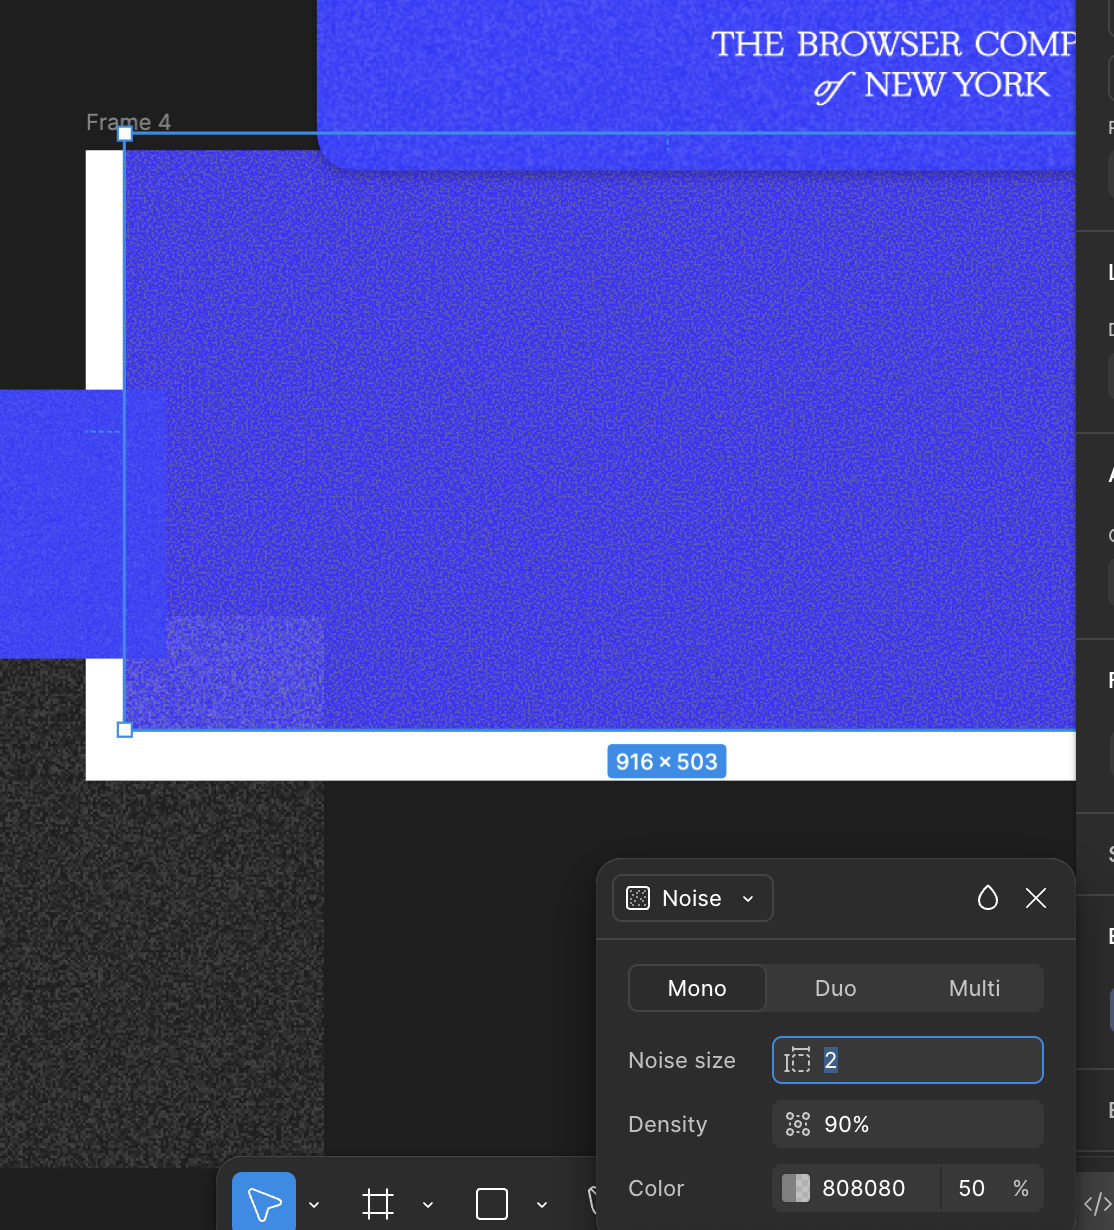1114x1230 pixels.
Task: Click the 808080 hex color value
Action: [x=864, y=1188]
